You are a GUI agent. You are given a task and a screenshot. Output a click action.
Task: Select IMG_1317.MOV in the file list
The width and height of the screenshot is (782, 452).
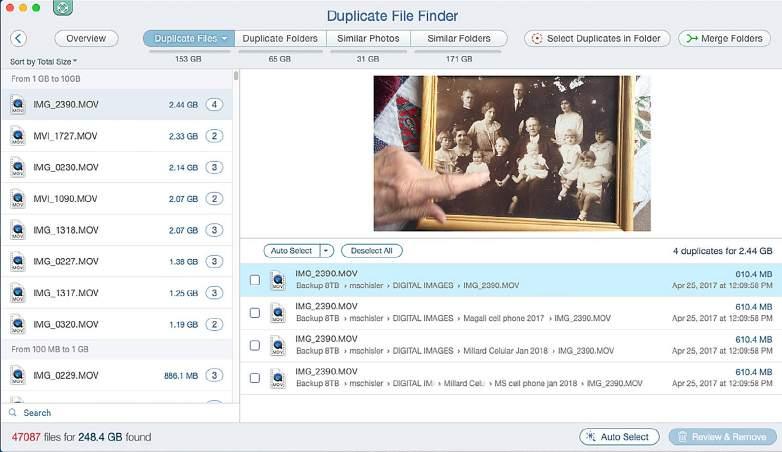pos(117,293)
